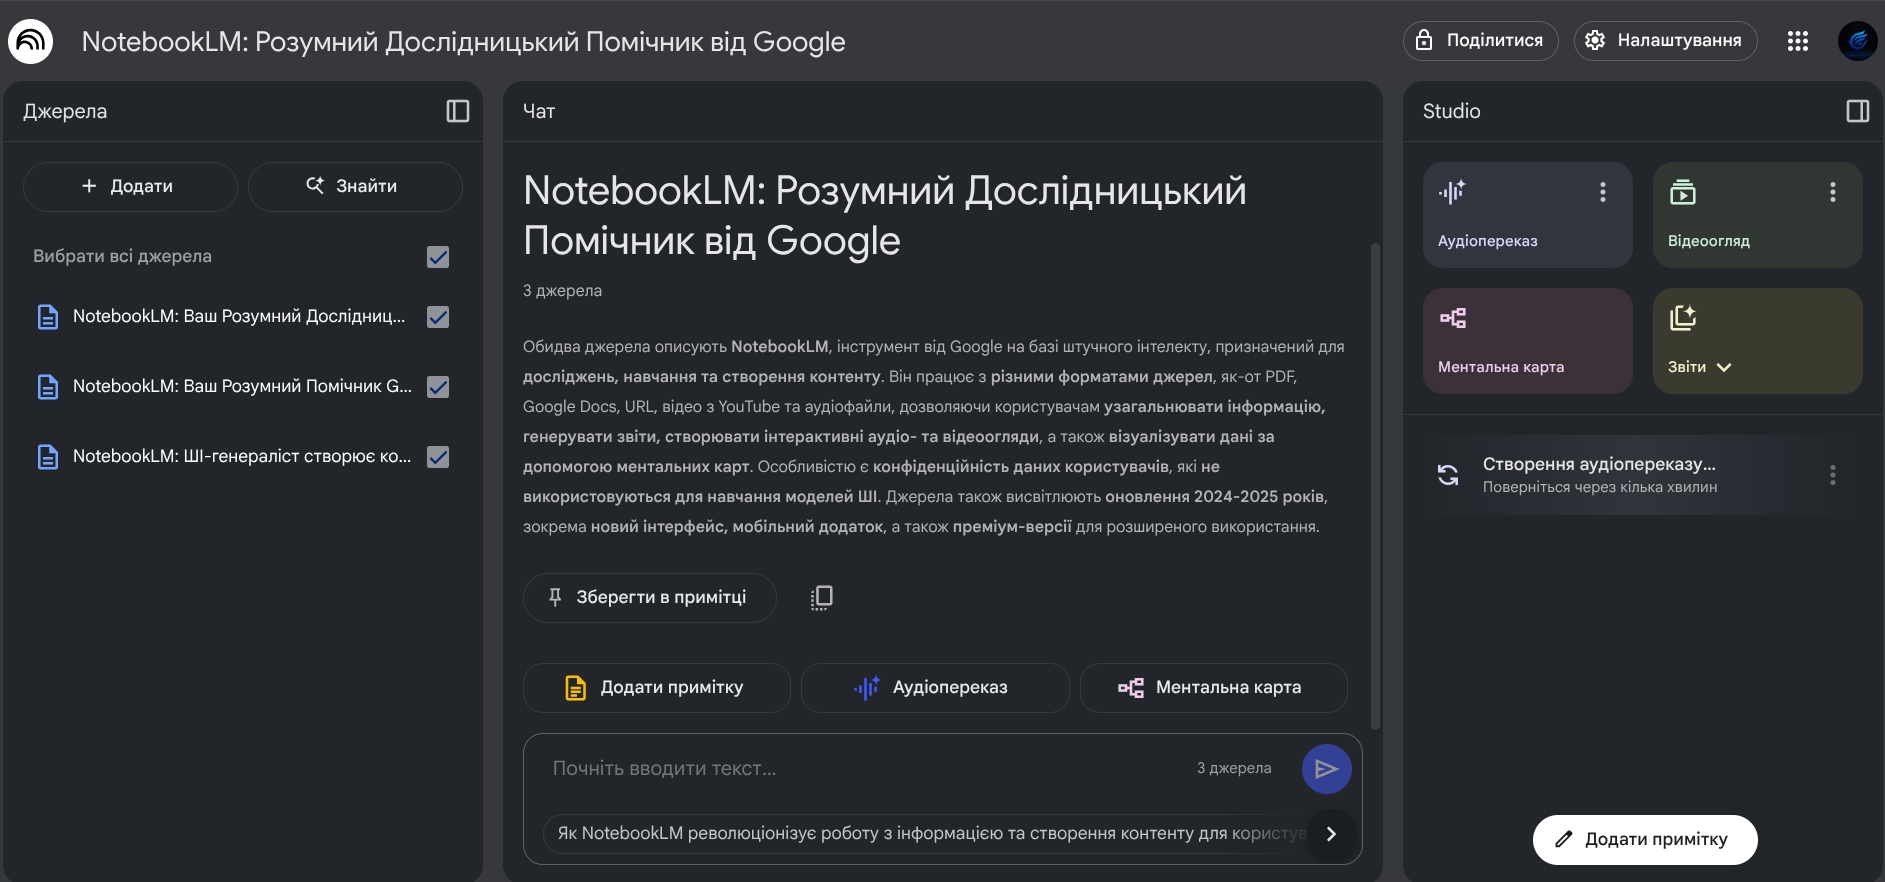The height and width of the screenshot is (882, 1885).
Task: Expand the Звіти dropdown chevron
Action: click(x=1724, y=367)
